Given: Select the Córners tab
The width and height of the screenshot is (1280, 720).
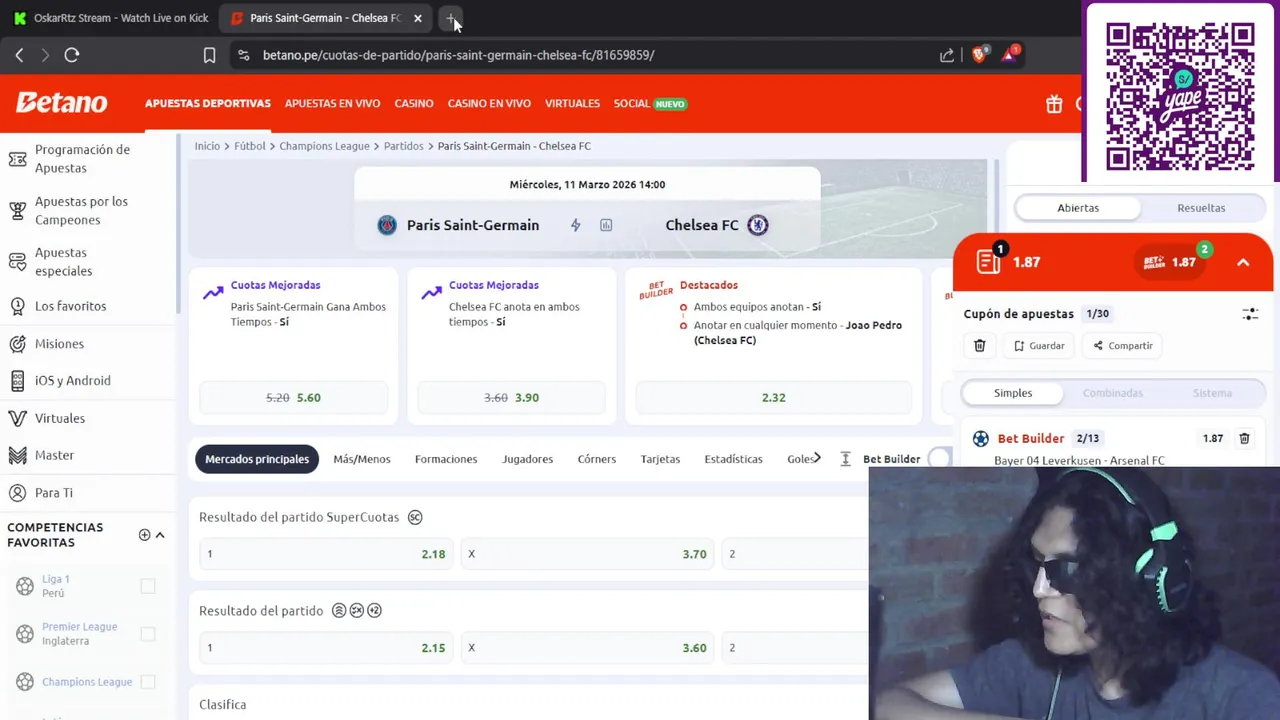Looking at the screenshot, I should (597, 459).
